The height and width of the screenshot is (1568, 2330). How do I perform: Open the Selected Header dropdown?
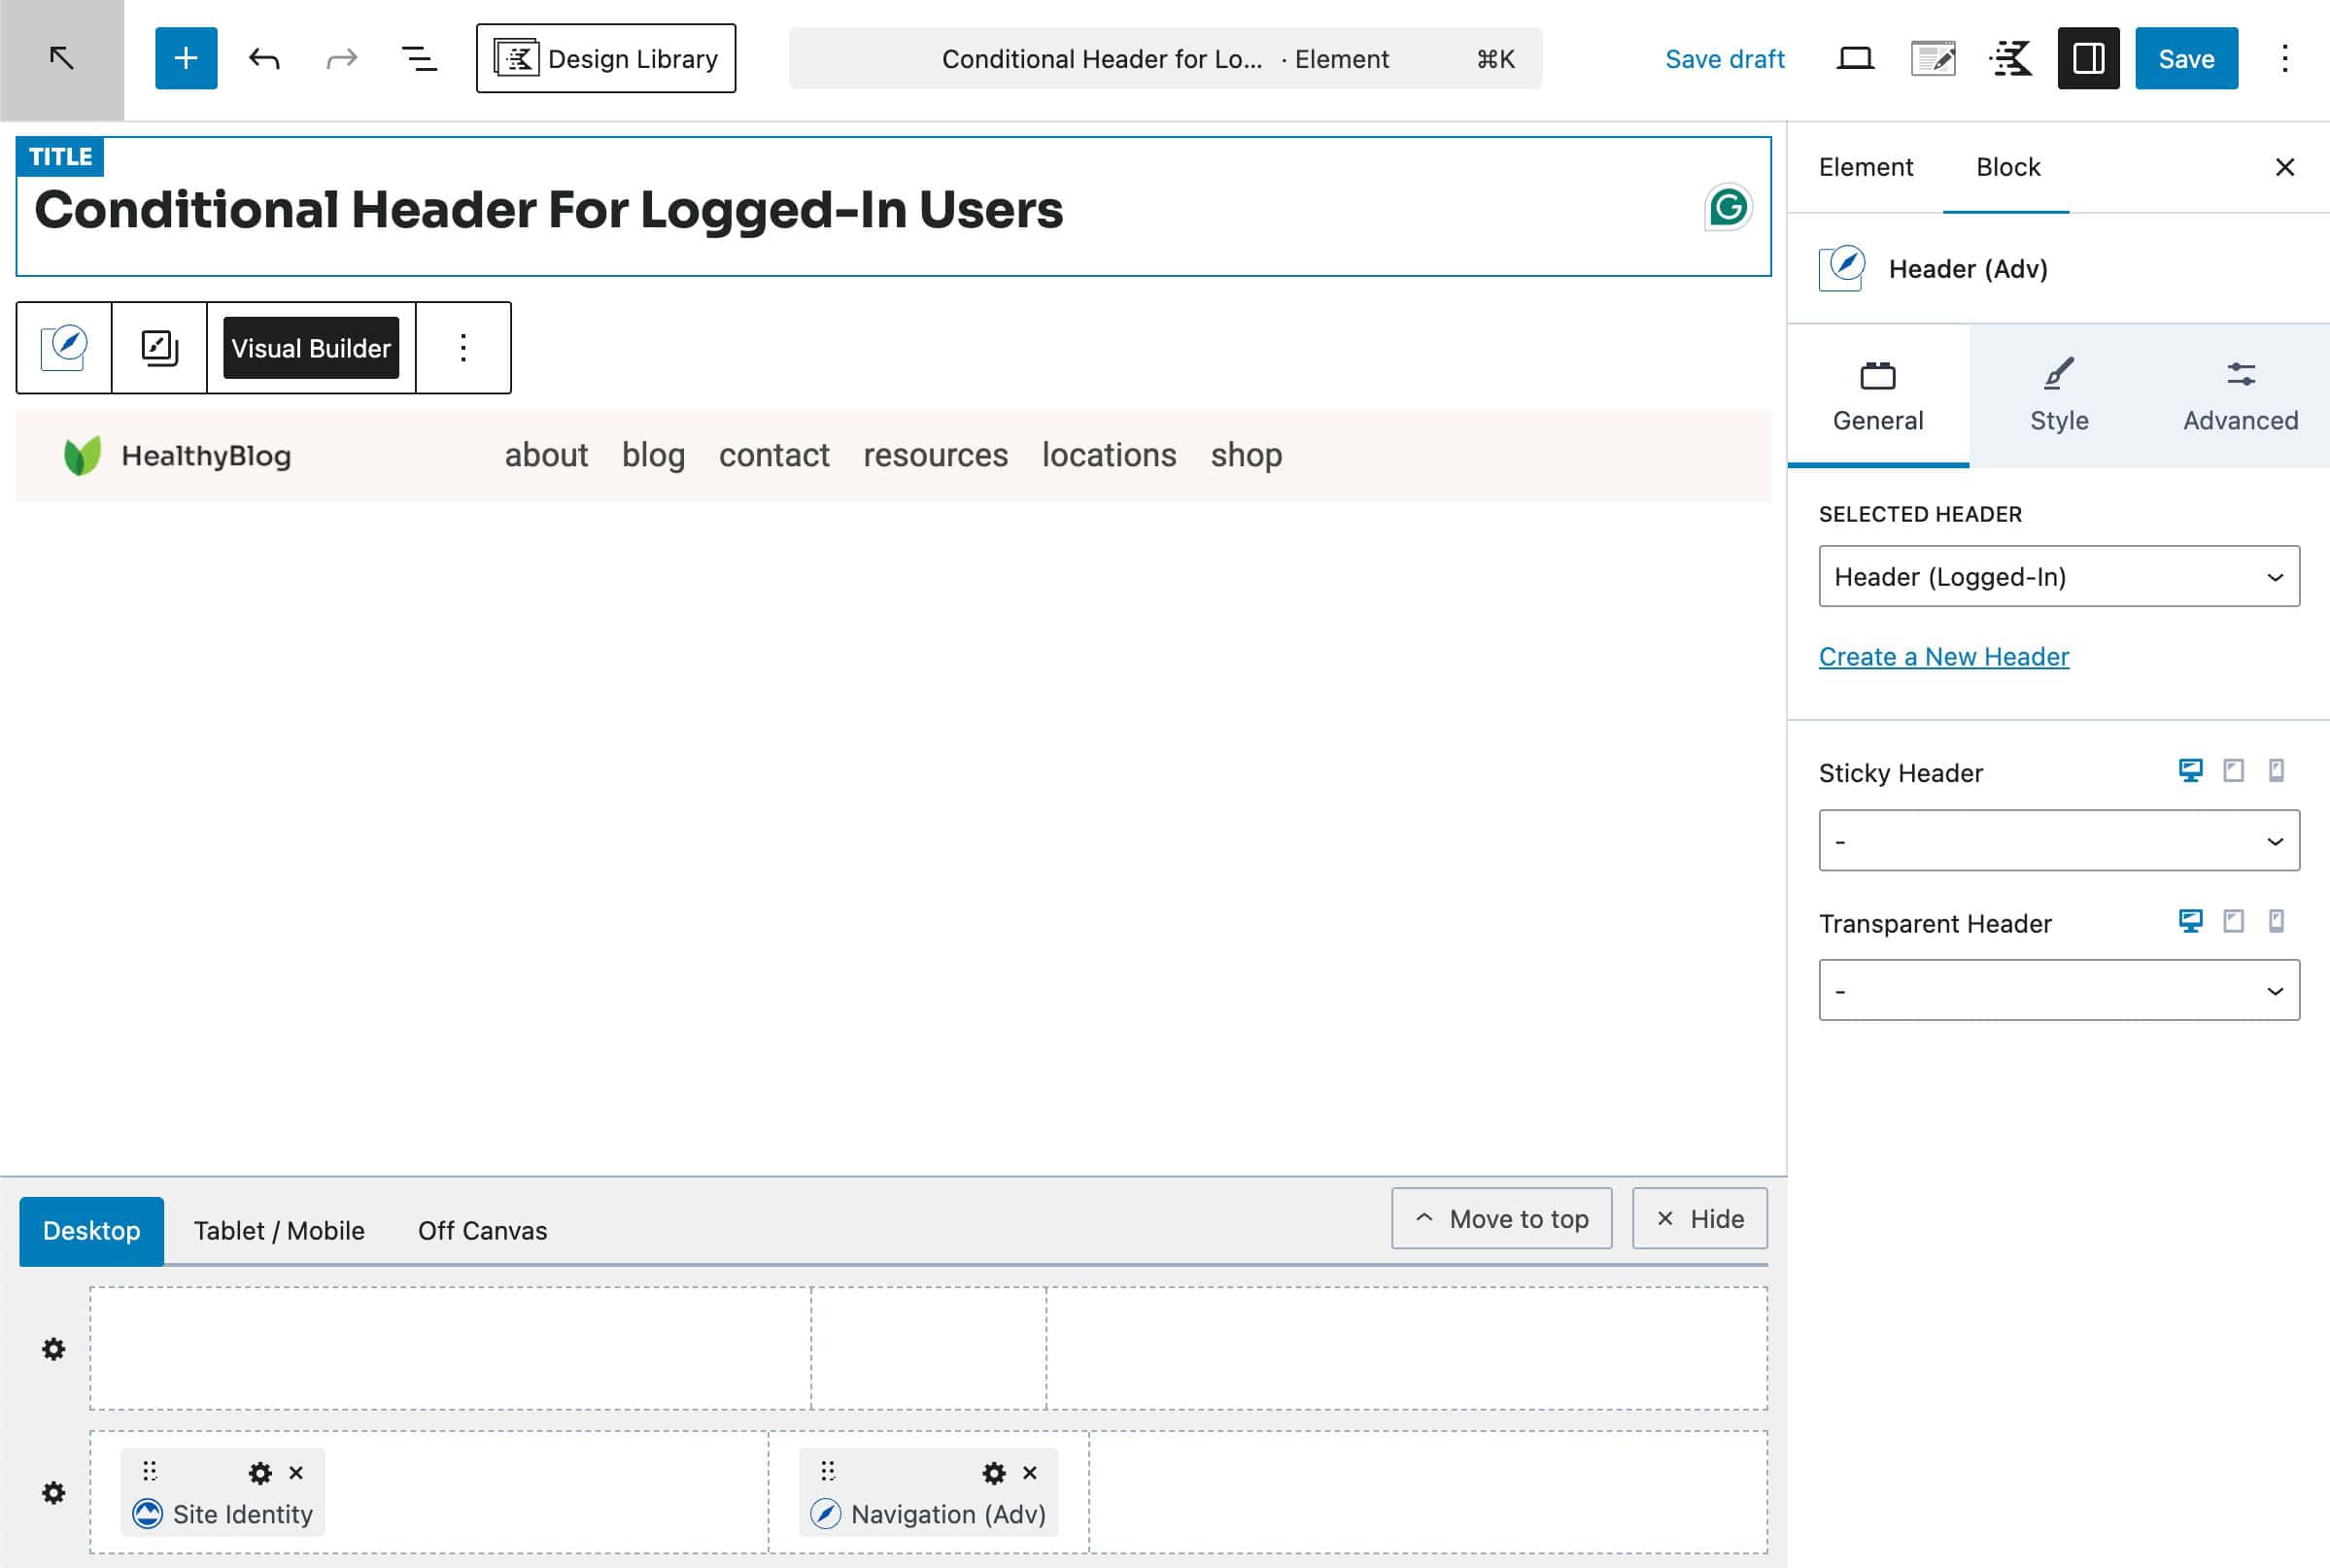[x=2058, y=576]
